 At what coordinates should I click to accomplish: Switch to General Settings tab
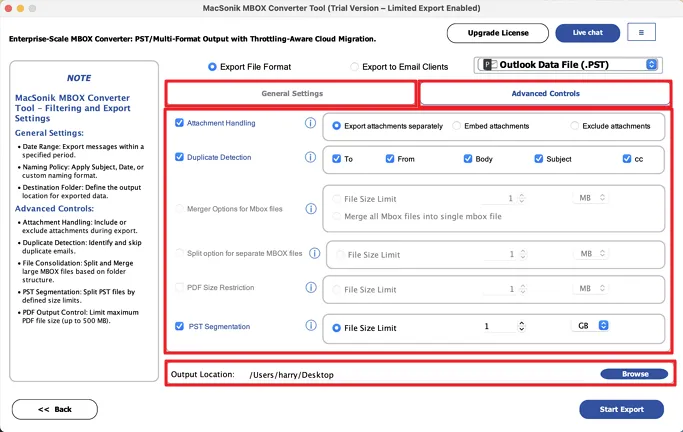click(291, 94)
